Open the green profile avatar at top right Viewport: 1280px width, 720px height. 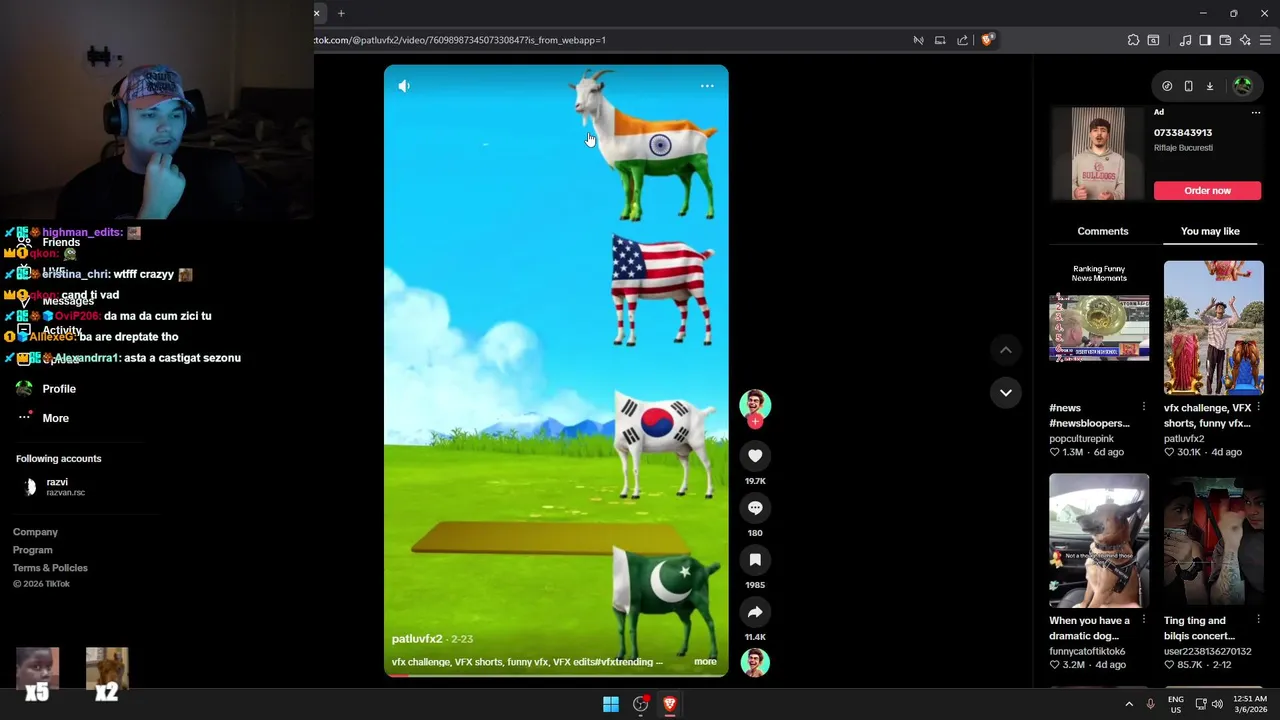click(x=1243, y=86)
